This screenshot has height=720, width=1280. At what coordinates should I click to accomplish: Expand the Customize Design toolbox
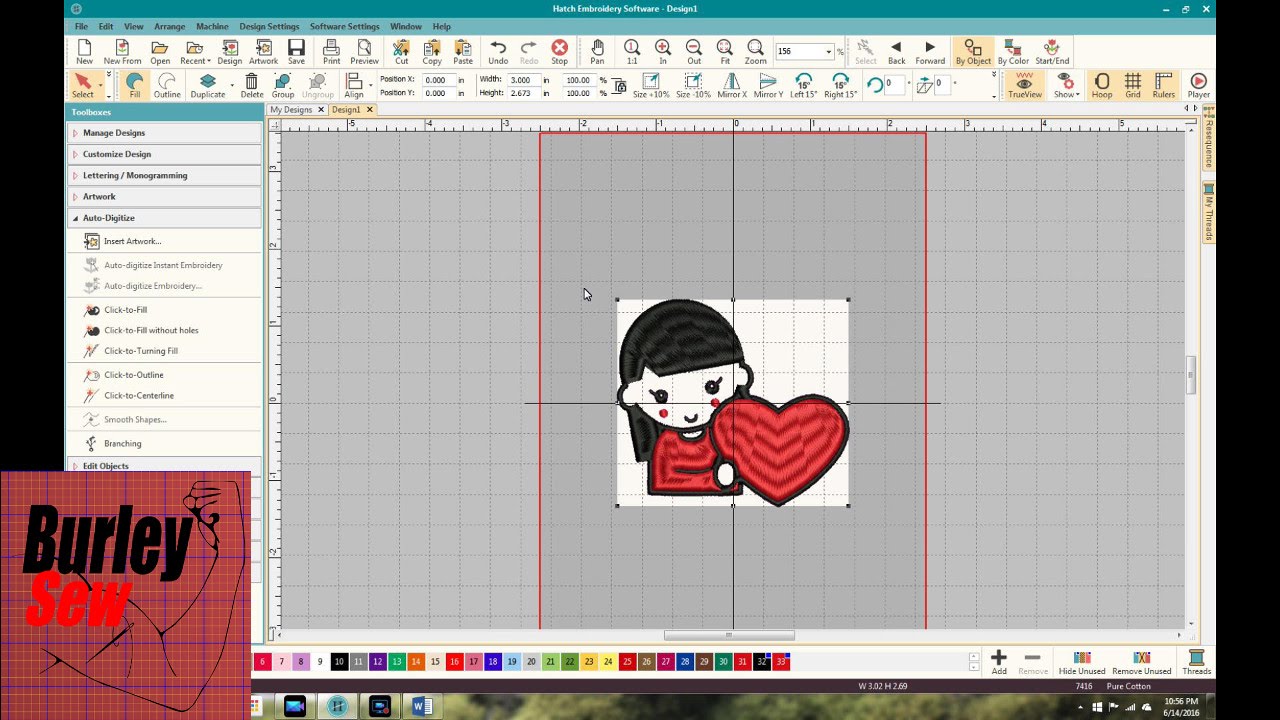(x=165, y=154)
